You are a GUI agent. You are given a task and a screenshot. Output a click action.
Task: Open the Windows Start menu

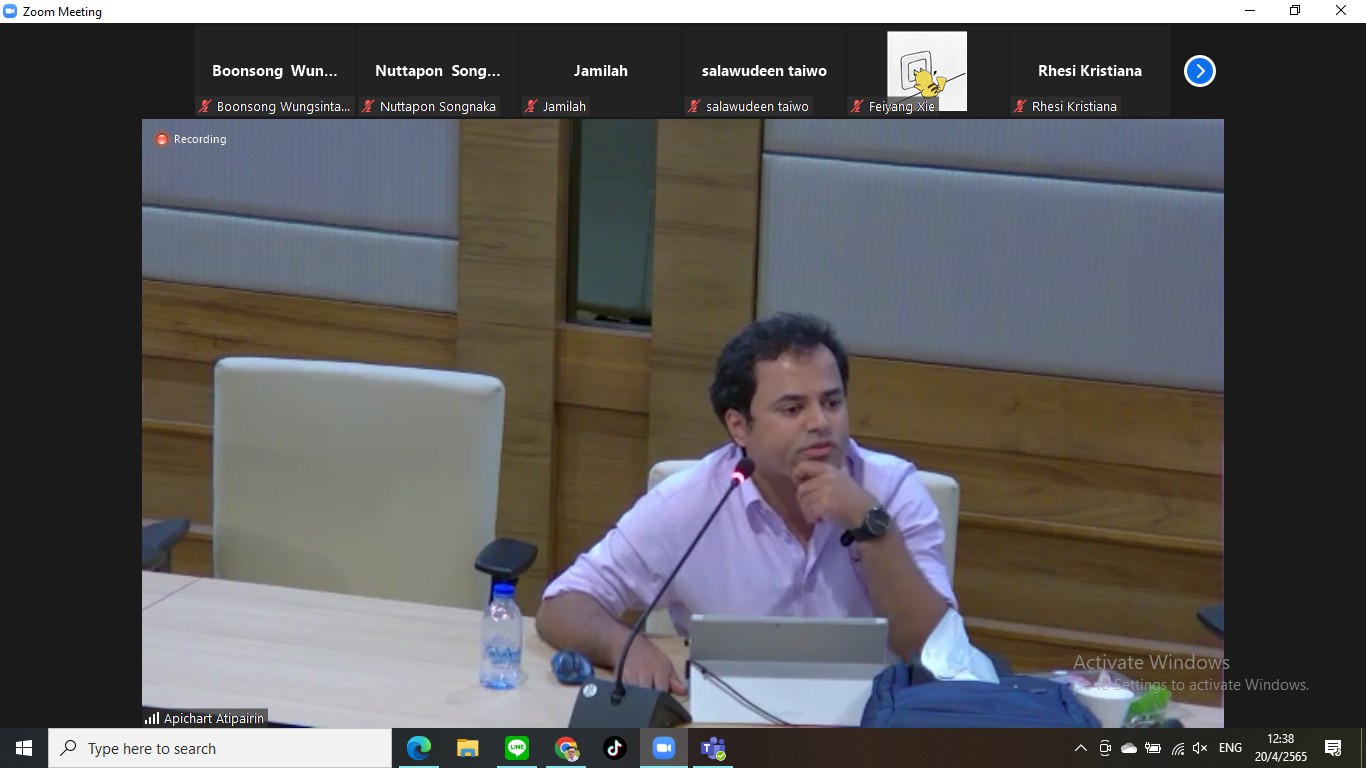(x=24, y=748)
